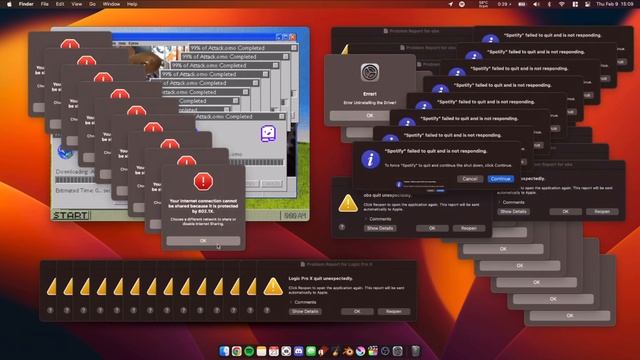Click the red alert icon in front internet dialog
The image size is (640, 360).
coord(203,181)
